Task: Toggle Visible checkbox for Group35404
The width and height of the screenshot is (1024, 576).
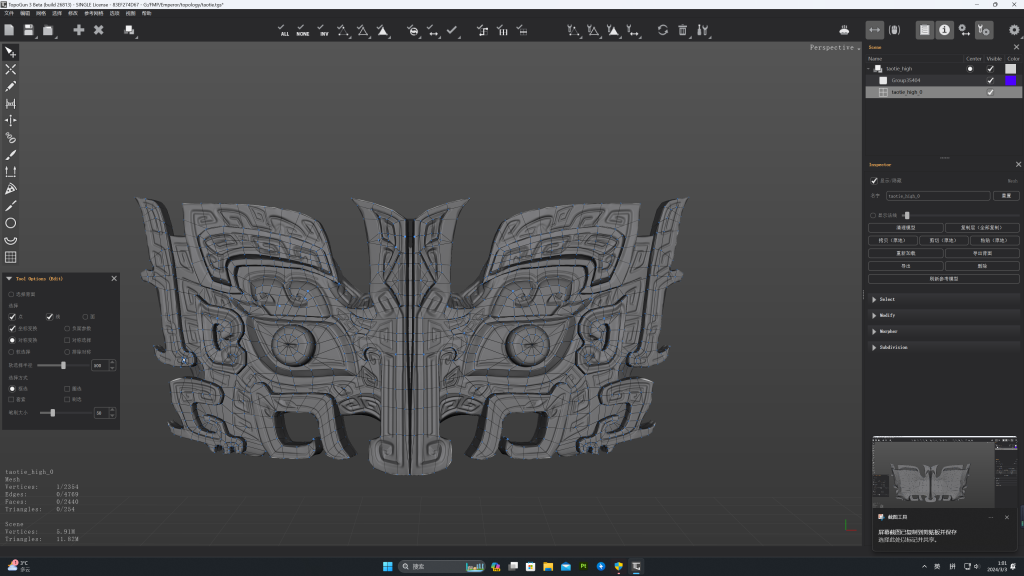Action: (x=991, y=80)
